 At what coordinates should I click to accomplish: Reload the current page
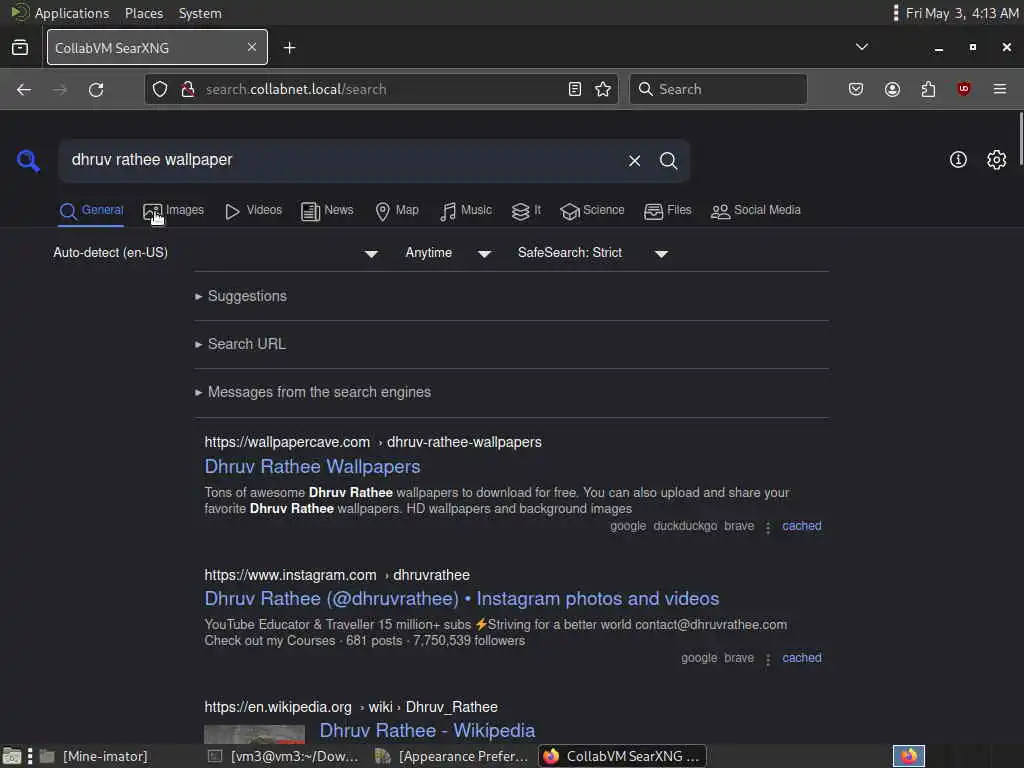coord(96,89)
